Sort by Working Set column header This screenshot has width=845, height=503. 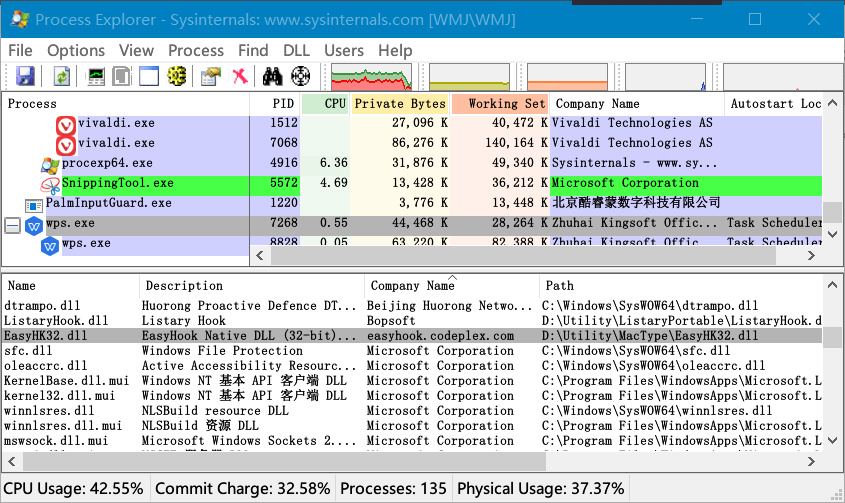point(501,104)
